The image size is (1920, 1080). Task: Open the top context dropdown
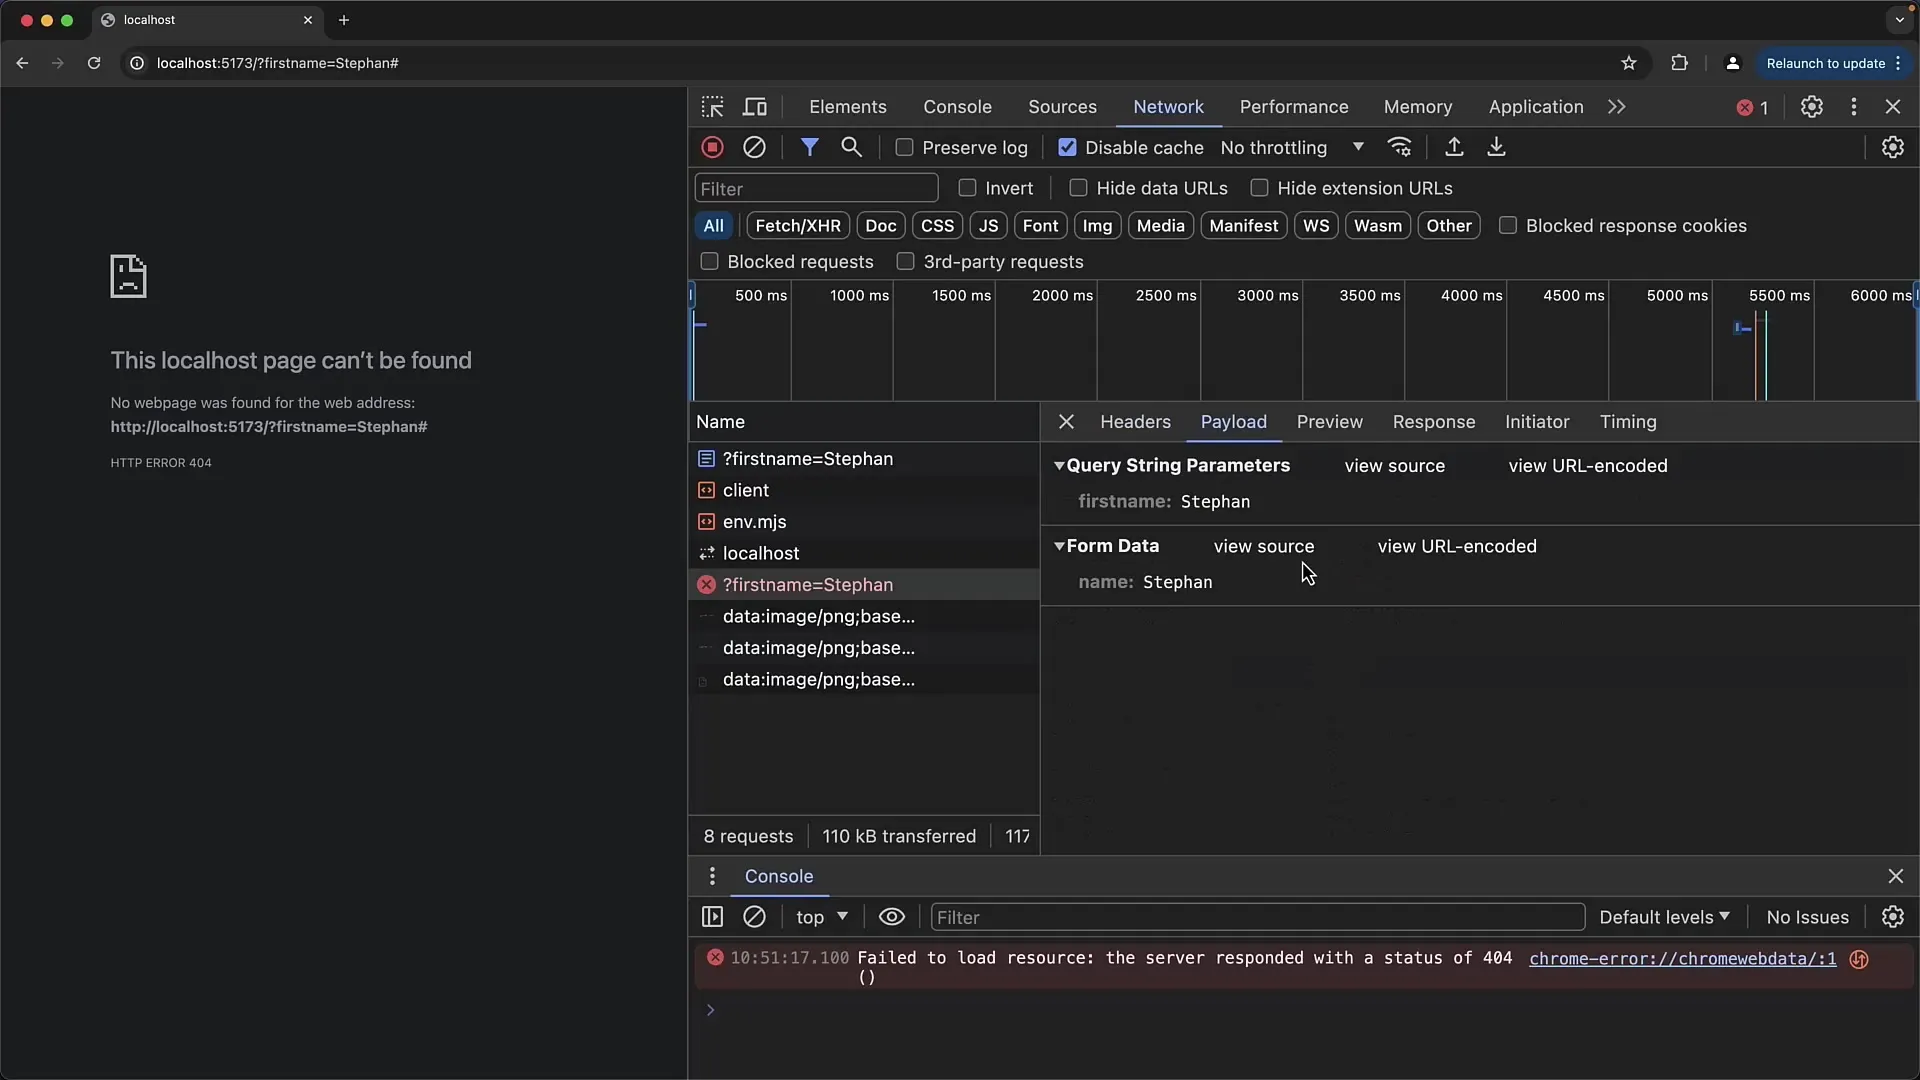coord(822,917)
